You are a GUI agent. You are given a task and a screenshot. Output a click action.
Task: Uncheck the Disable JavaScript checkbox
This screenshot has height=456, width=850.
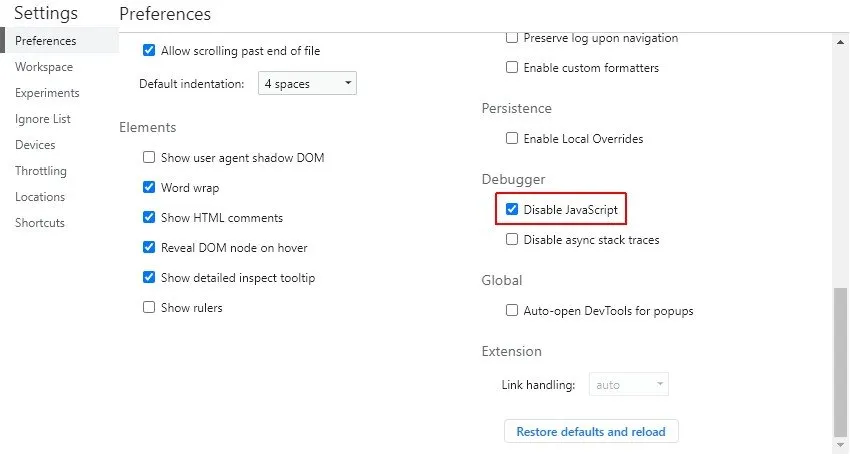tap(512, 210)
